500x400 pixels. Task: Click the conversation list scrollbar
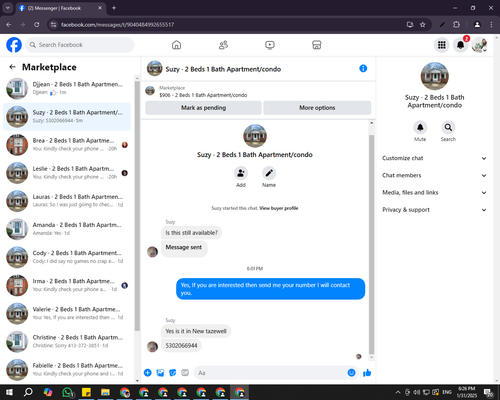point(137,205)
